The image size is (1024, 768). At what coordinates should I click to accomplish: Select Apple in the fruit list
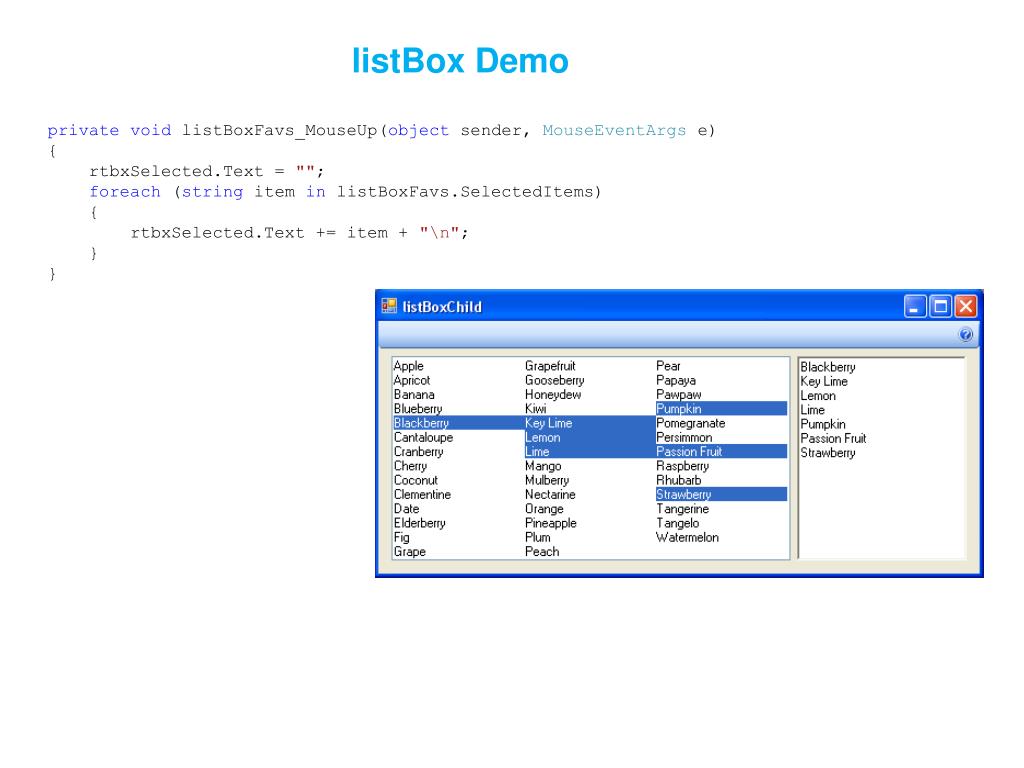tap(409, 366)
